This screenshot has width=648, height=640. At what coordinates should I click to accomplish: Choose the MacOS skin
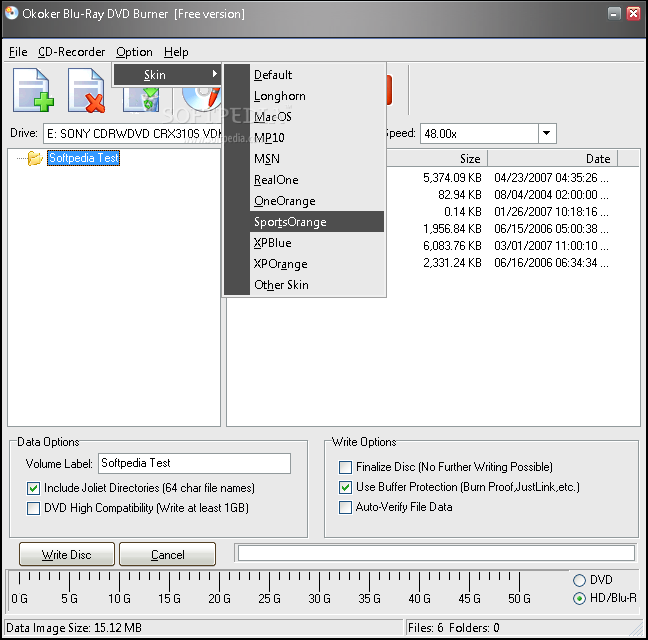317,117
